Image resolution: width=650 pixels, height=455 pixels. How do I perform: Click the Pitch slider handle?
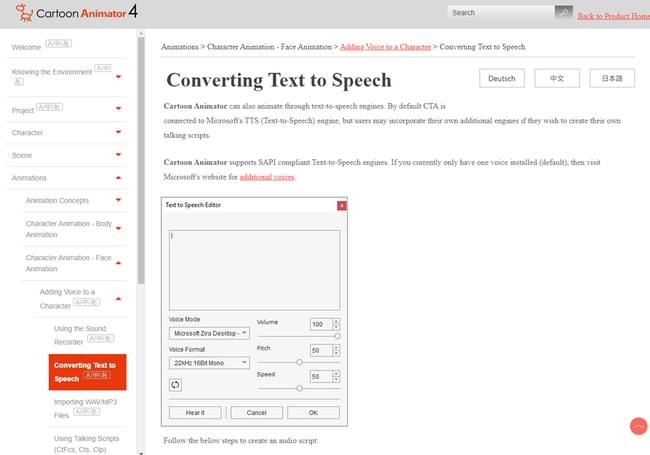point(299,362)
